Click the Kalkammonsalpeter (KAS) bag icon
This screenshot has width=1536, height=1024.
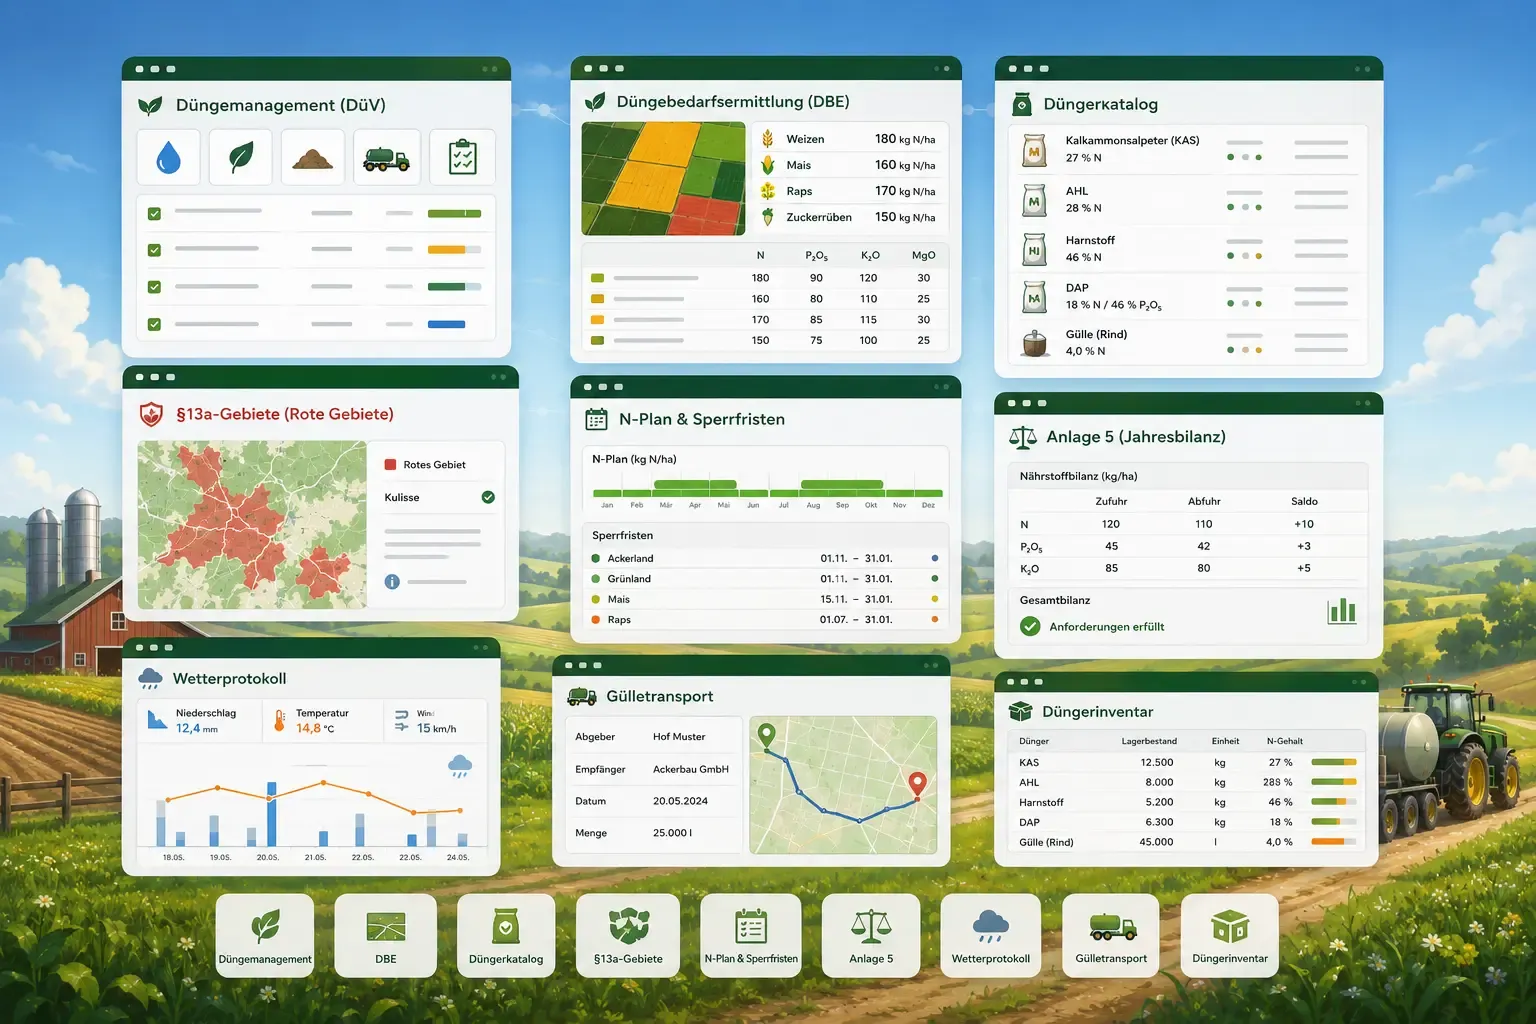click(x=1034, y=150)
